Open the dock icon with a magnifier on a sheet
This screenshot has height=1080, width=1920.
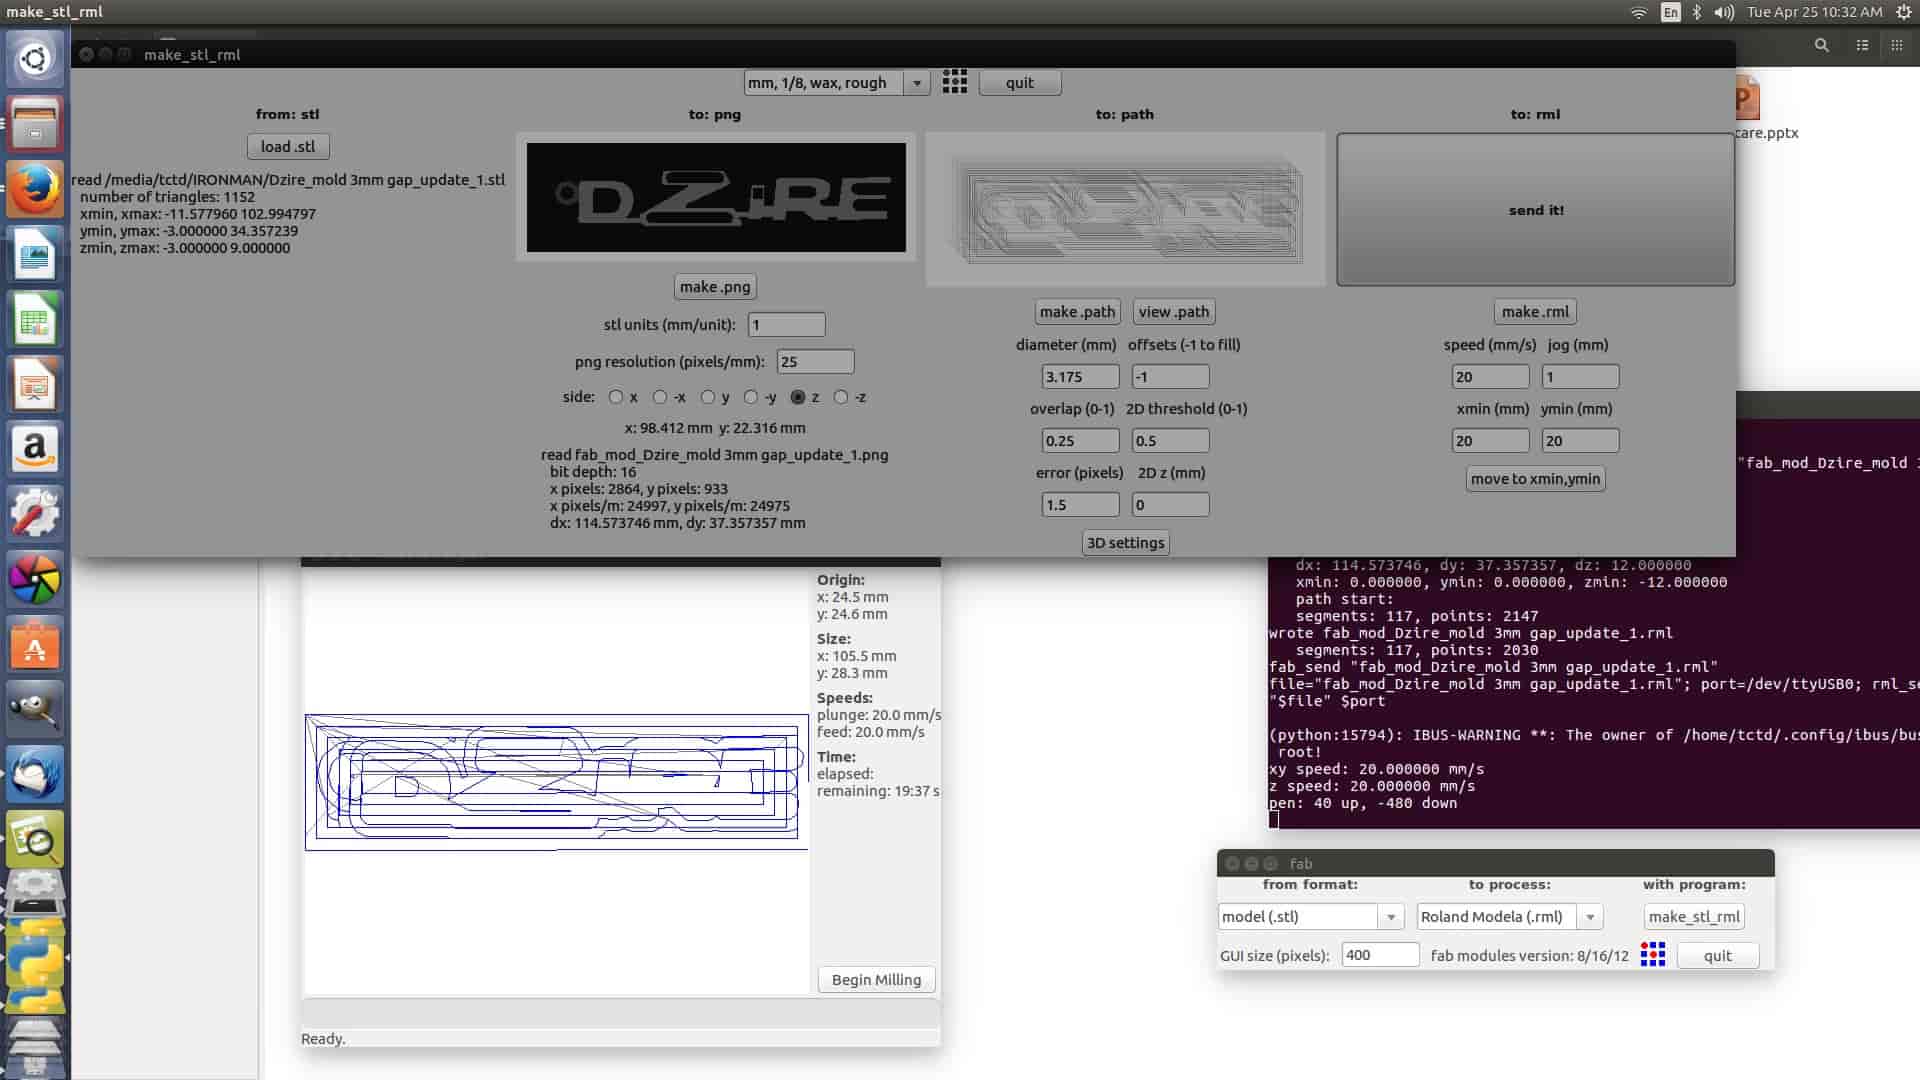[35, 839]
